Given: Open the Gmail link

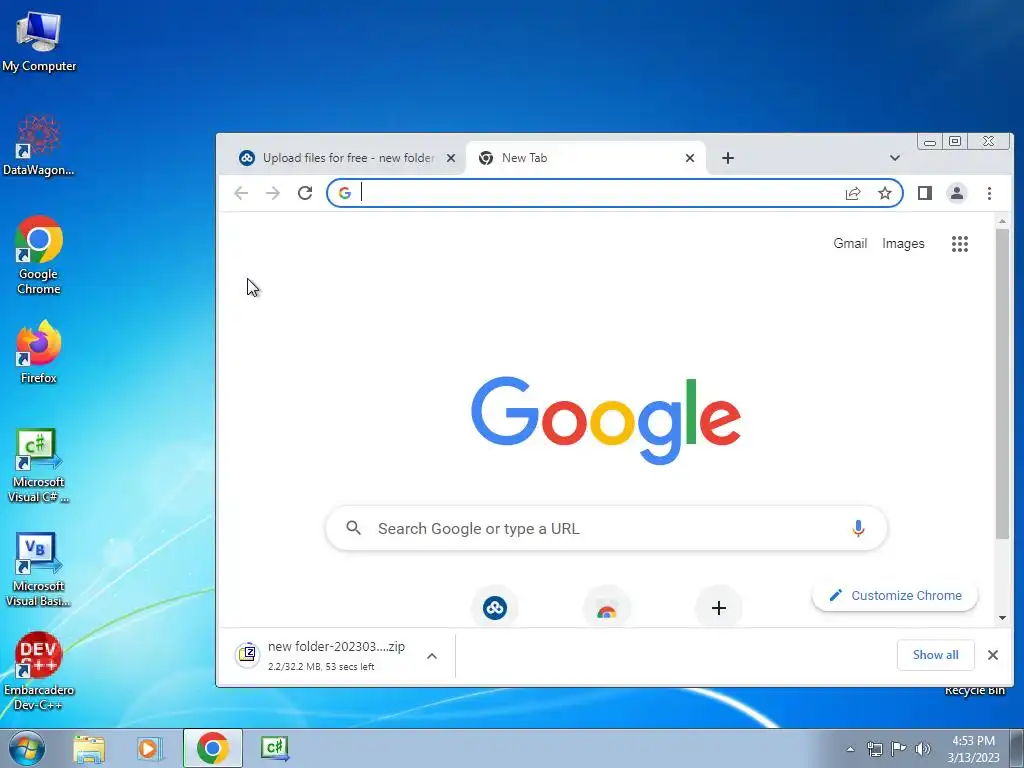Looking at the screenshot, I should (850, 244).
